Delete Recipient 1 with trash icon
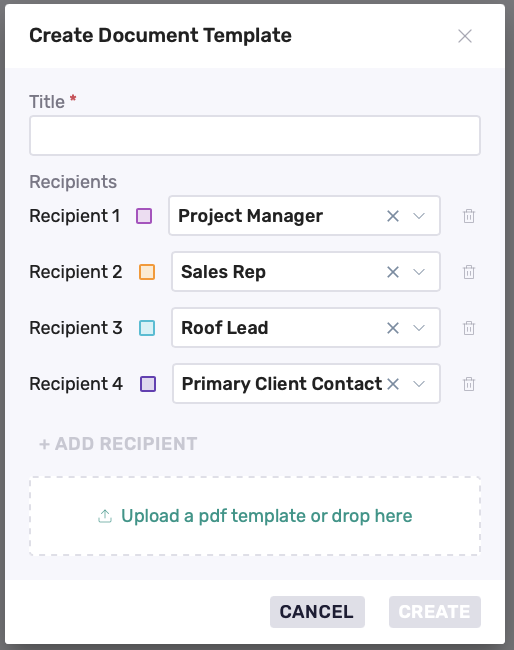 pyautogui.click(x=469, y=216)
